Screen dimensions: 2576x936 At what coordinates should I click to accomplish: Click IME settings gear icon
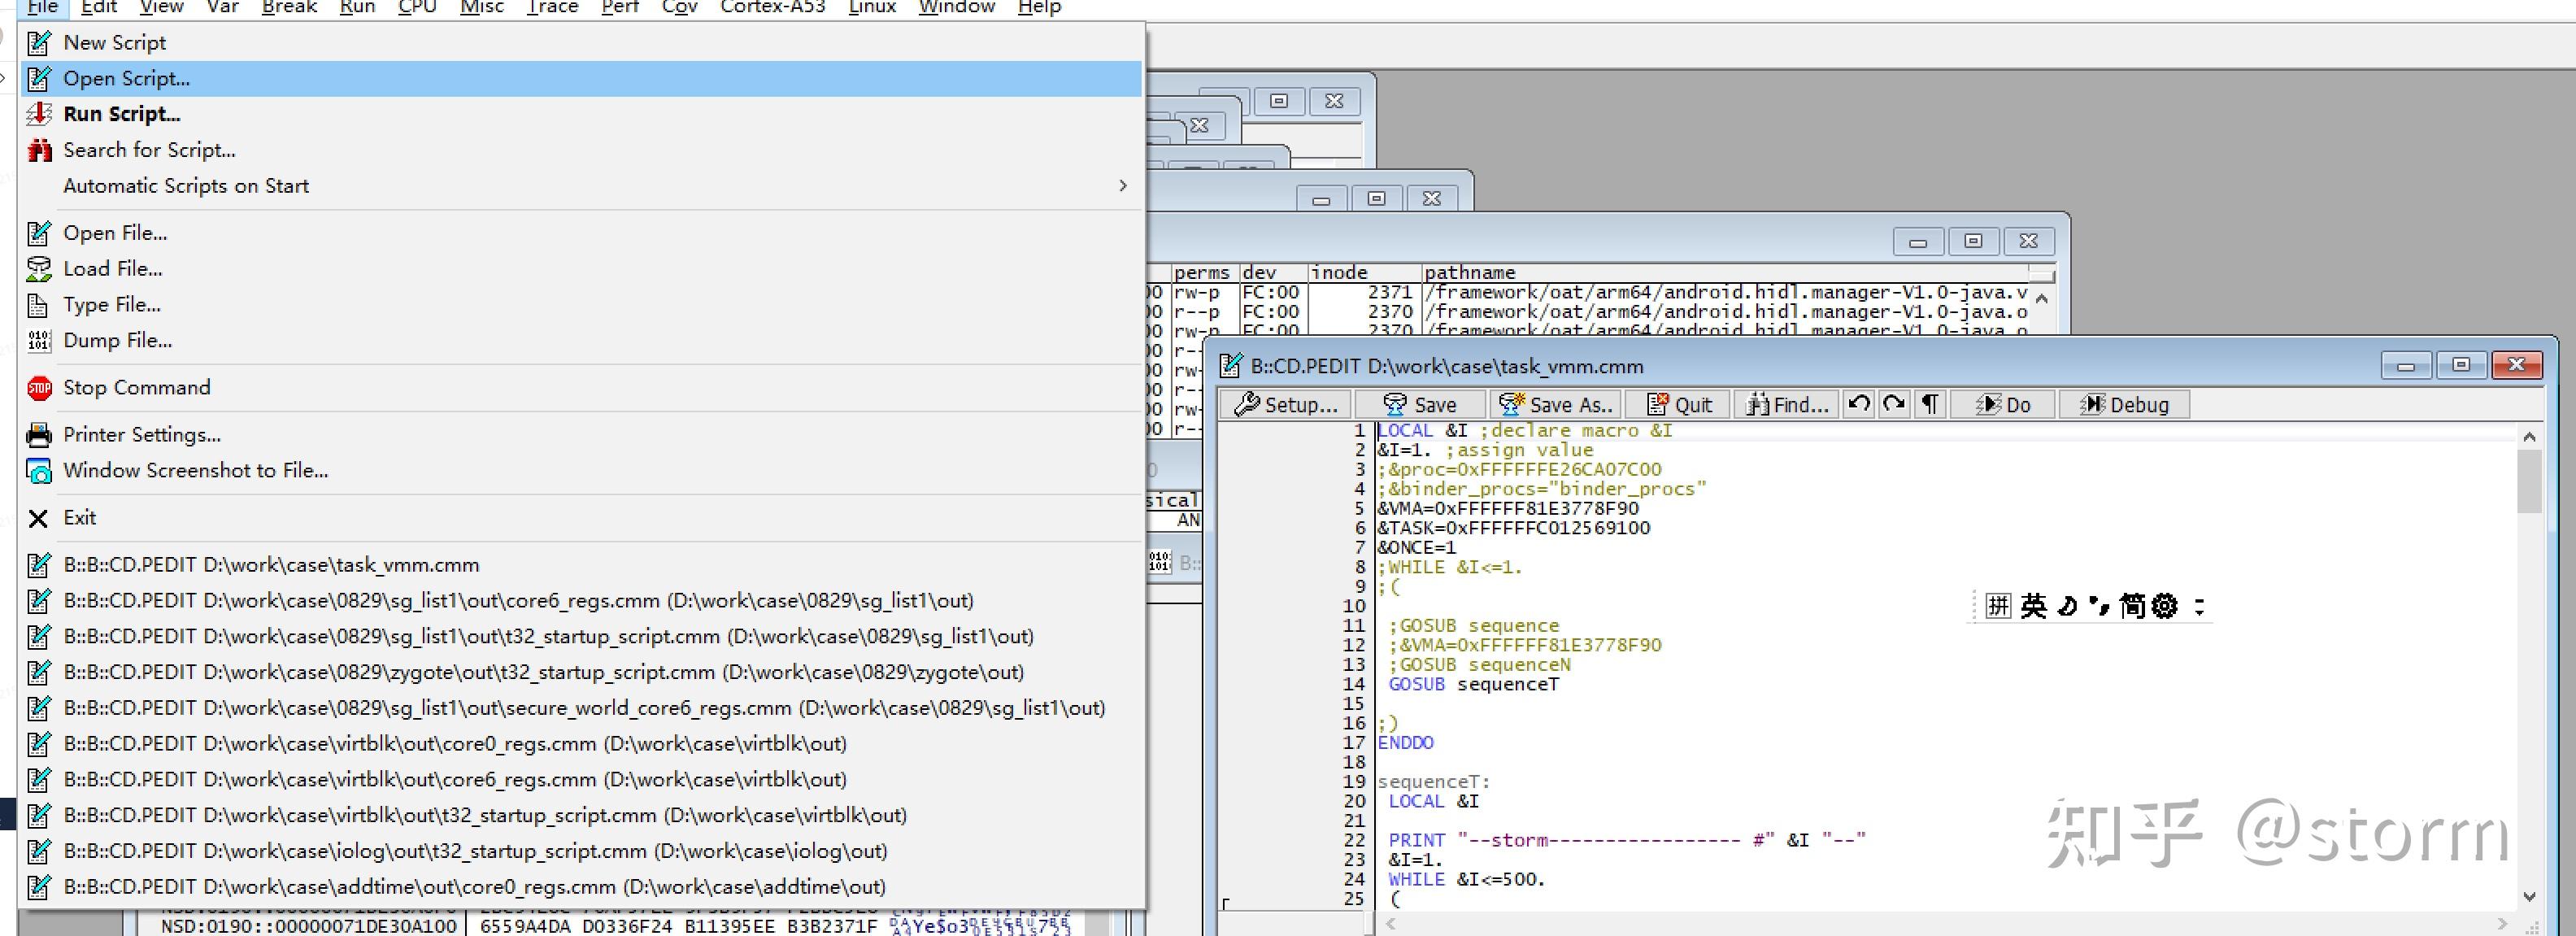coord(2164,606)
